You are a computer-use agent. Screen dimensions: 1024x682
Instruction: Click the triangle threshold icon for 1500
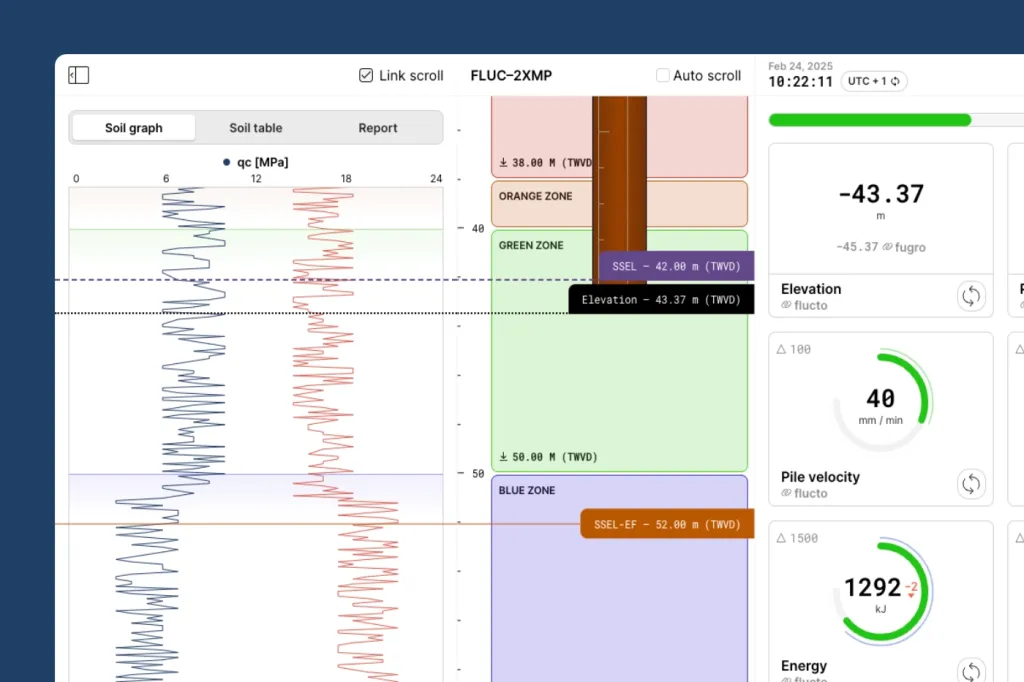(x=782, y=538)
